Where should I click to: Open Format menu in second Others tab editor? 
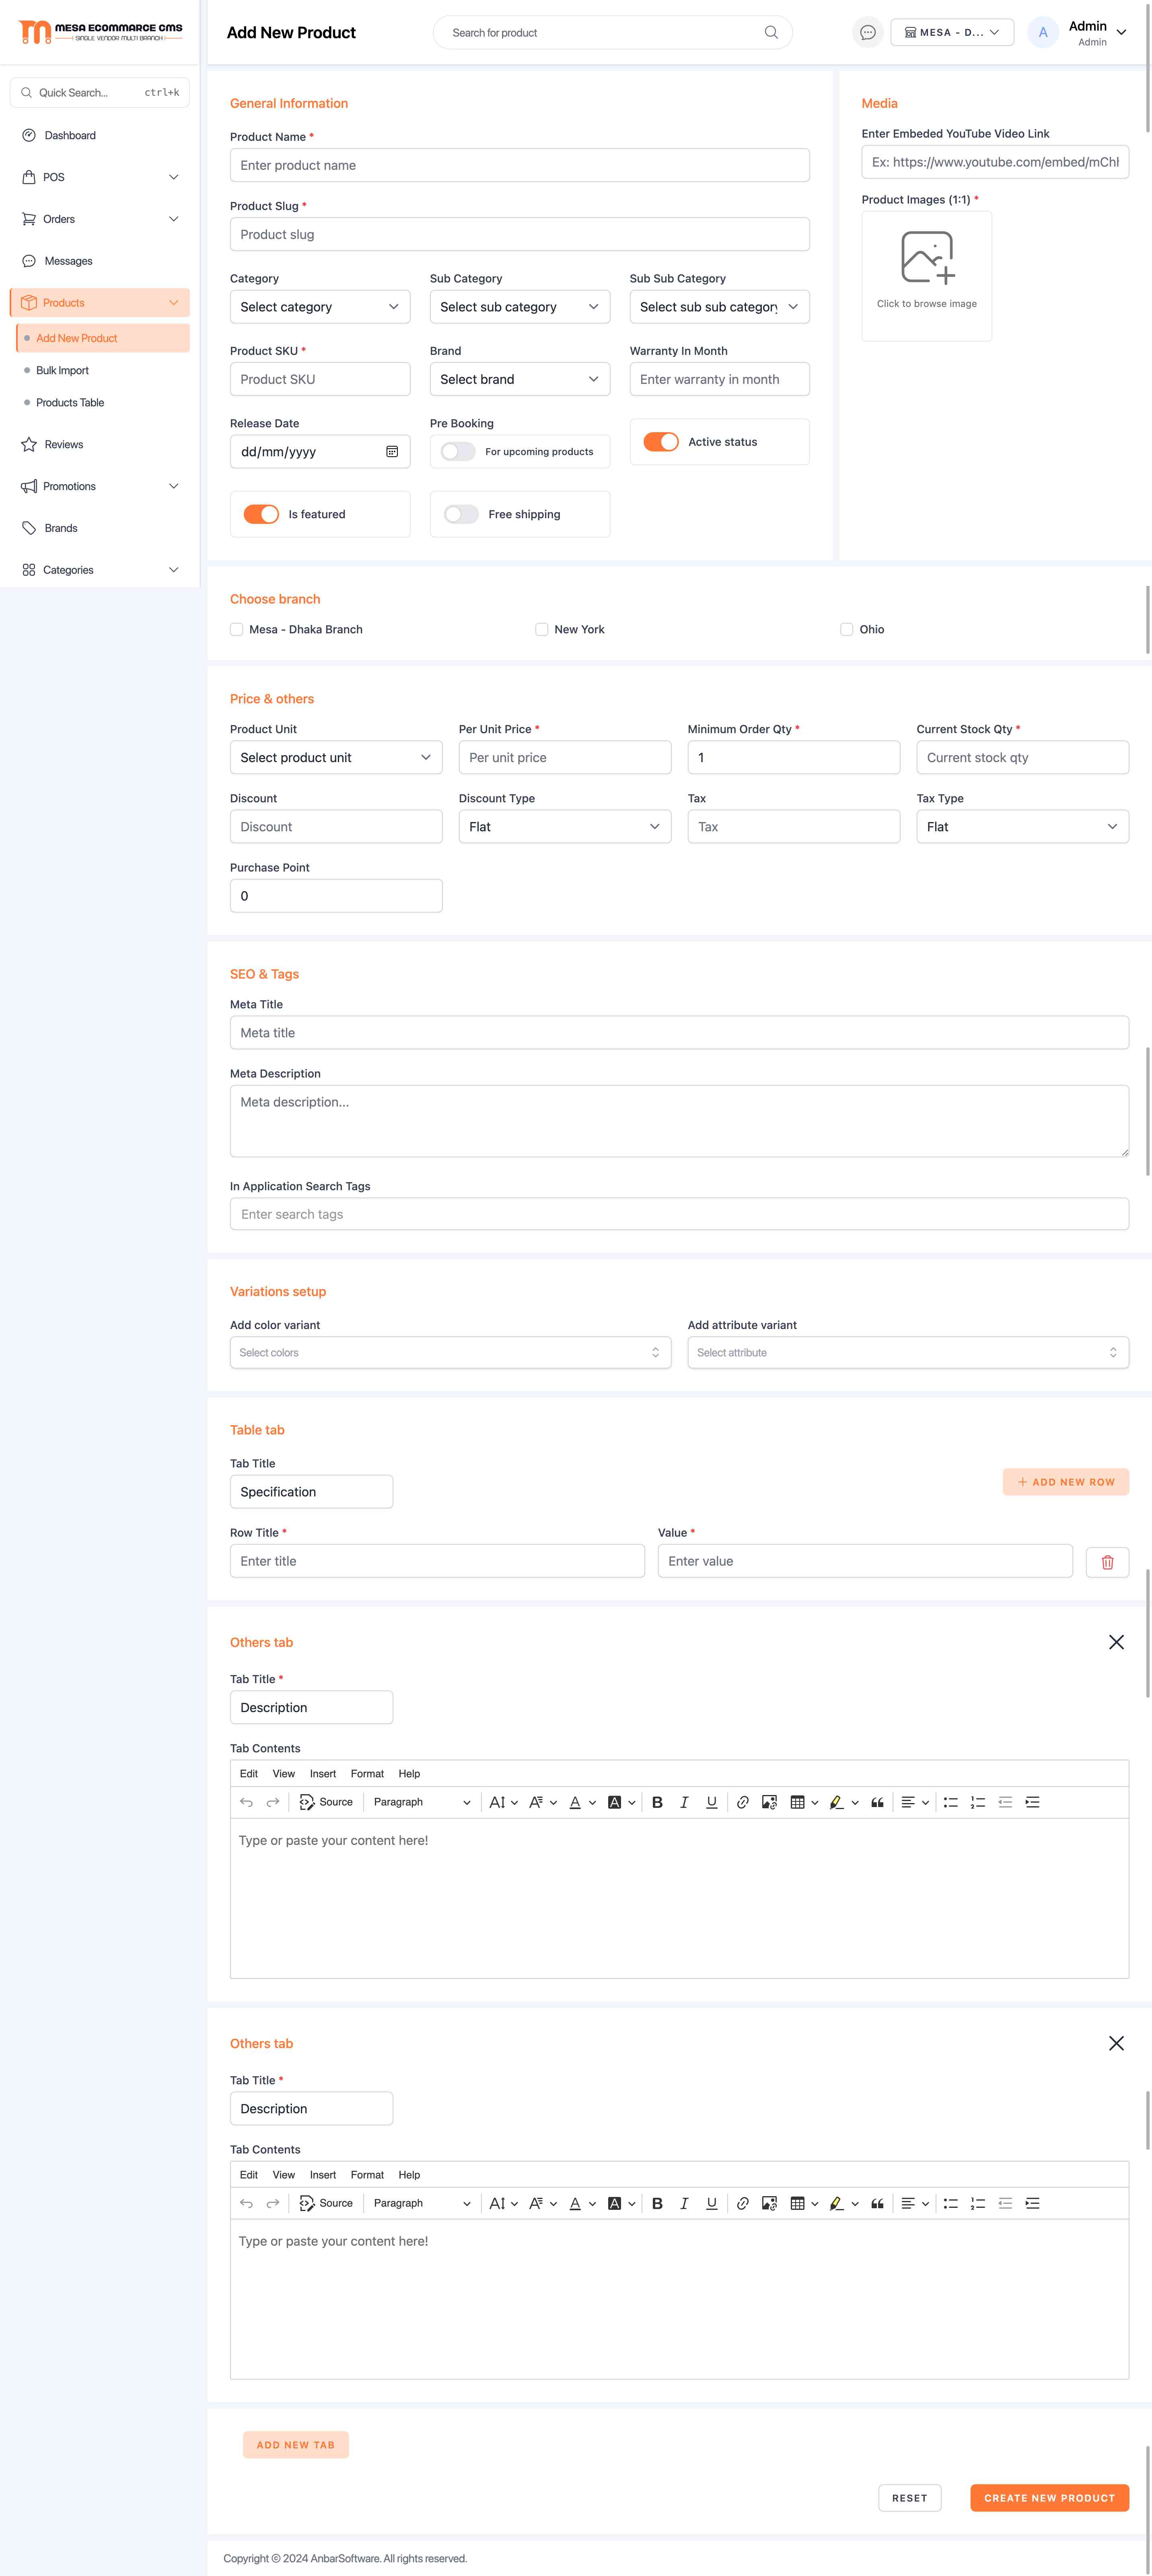tap(367, 2174)
